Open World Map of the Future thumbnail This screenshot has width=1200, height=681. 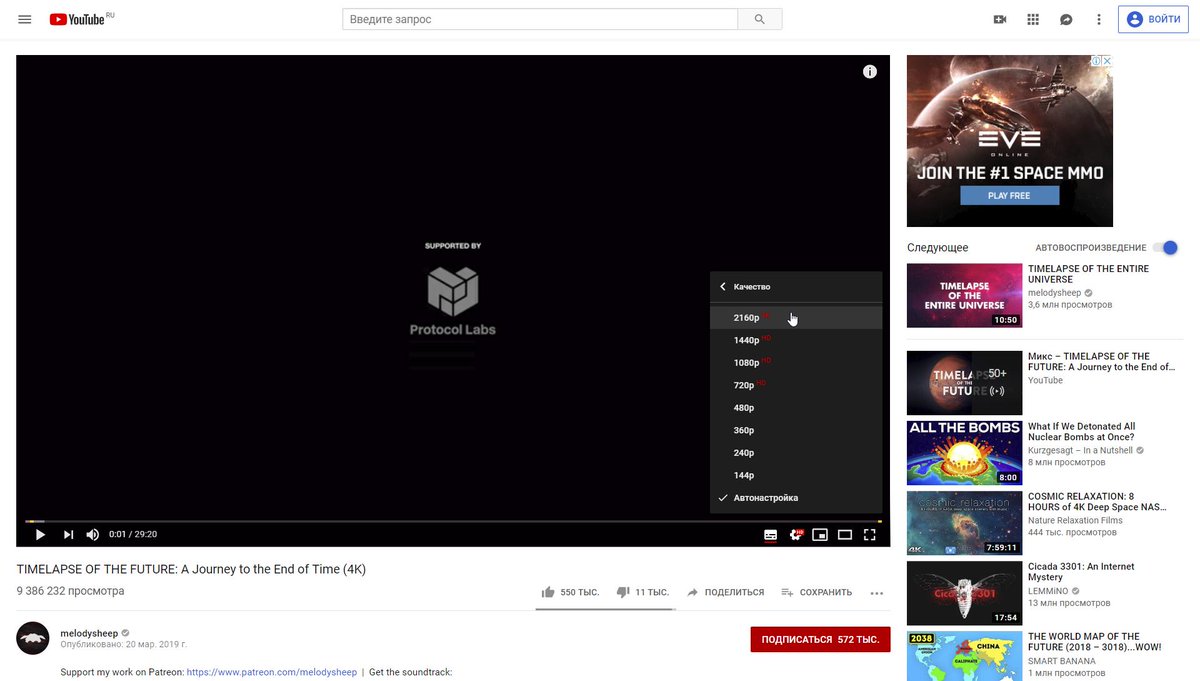[964, 655]
